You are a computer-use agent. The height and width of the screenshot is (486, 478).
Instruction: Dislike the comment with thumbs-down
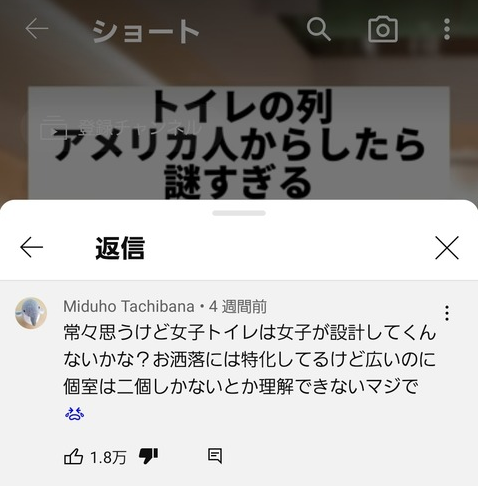(x=148, y=456)
